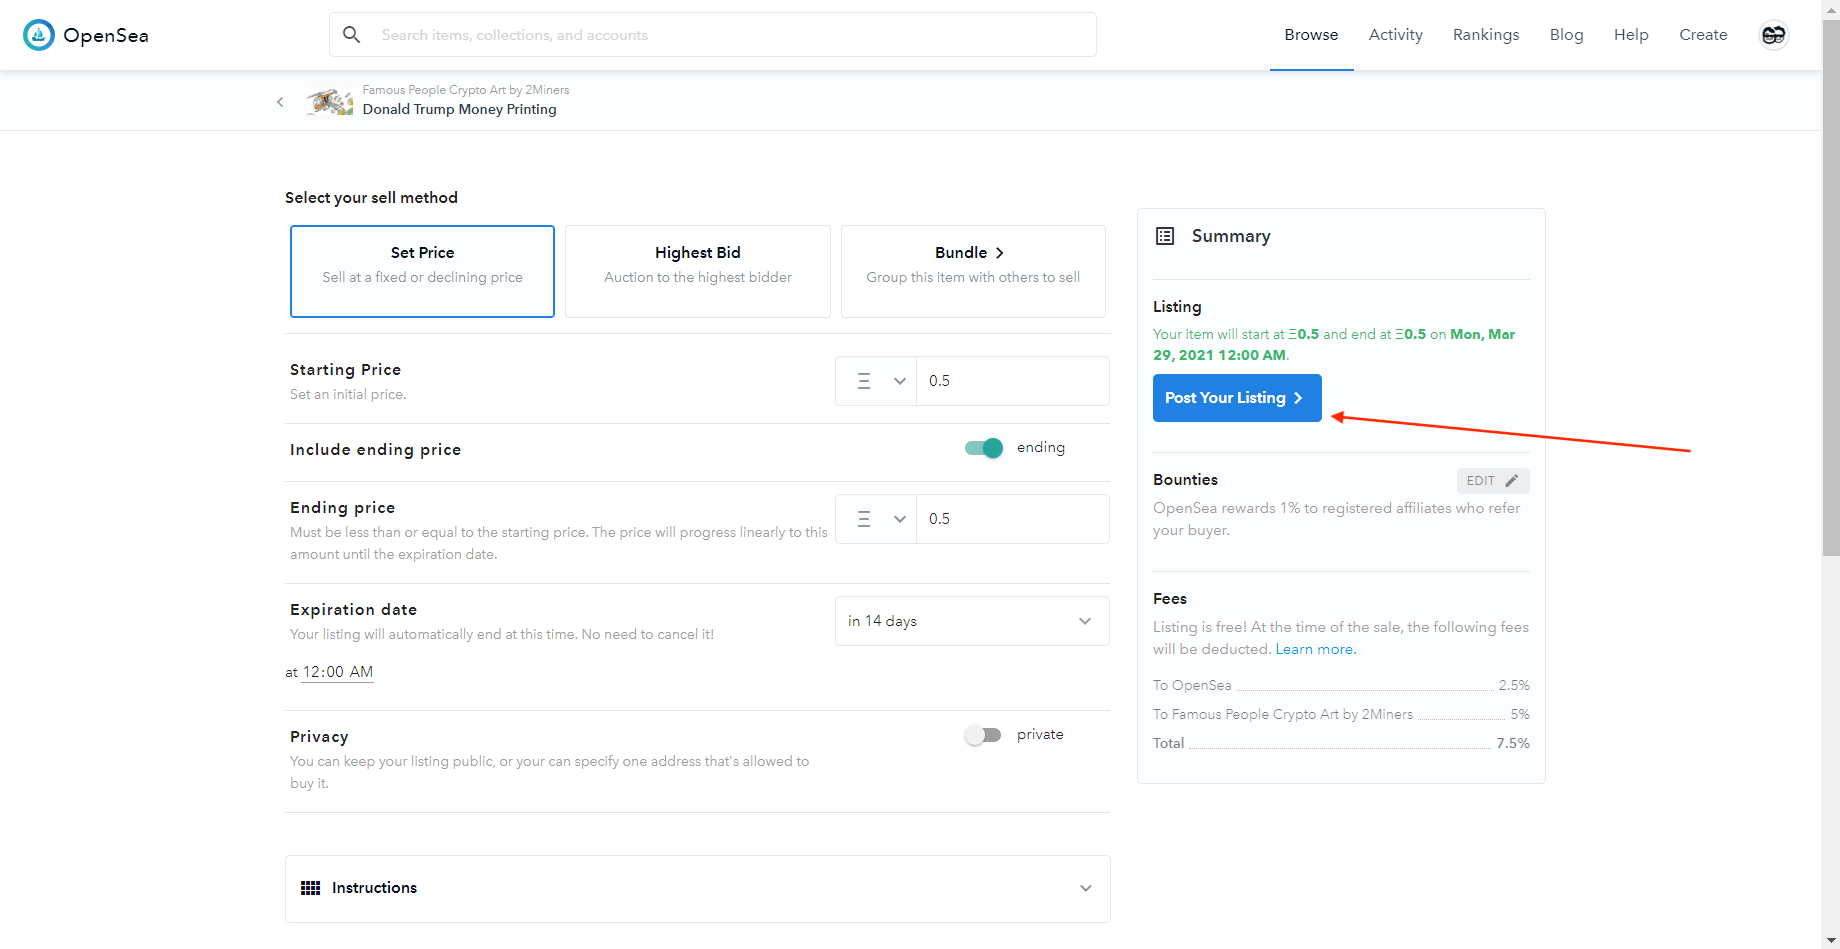This screenshot has width=1840, height=949.
Task: Choose the Highest Bid sell method
Action: coord(697,271)
